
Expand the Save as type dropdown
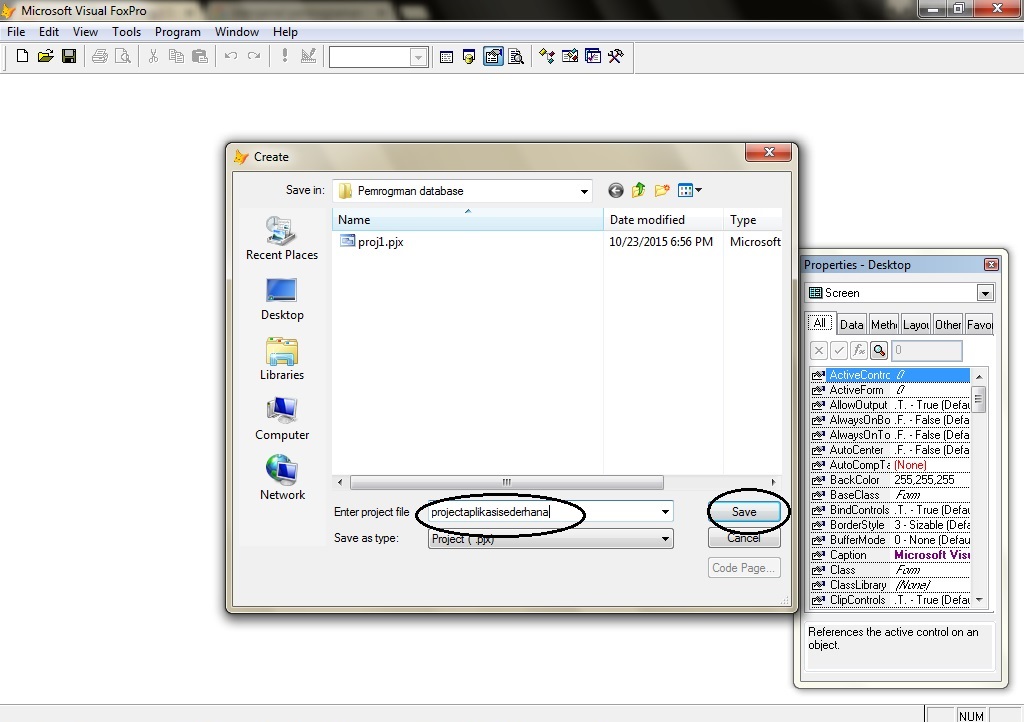point(665,539)
